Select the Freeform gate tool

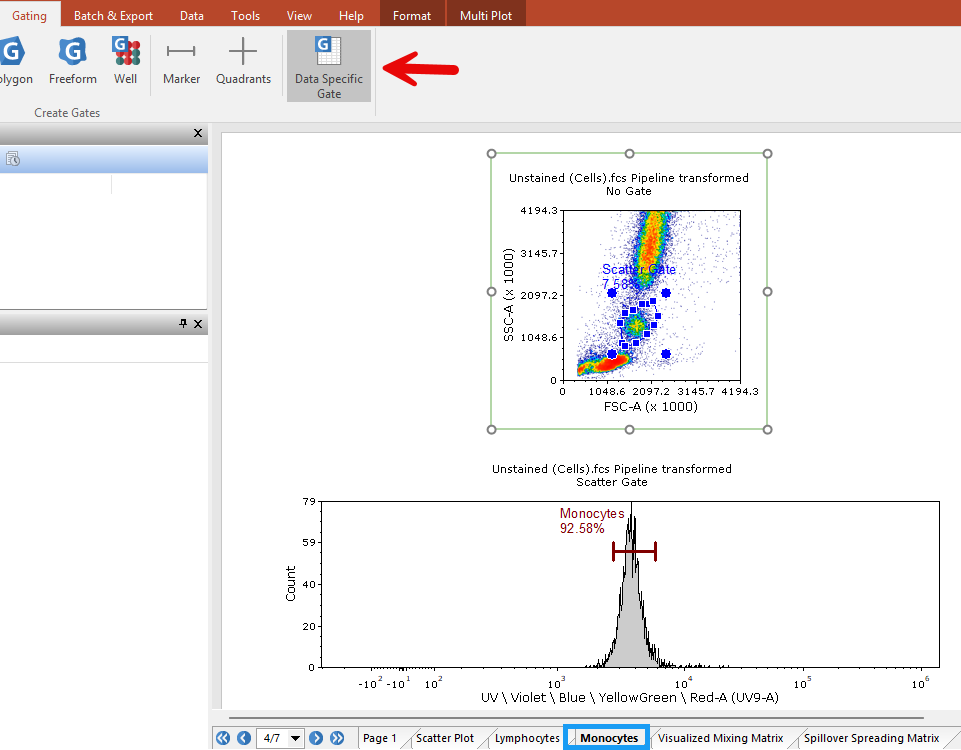[73, 61]
